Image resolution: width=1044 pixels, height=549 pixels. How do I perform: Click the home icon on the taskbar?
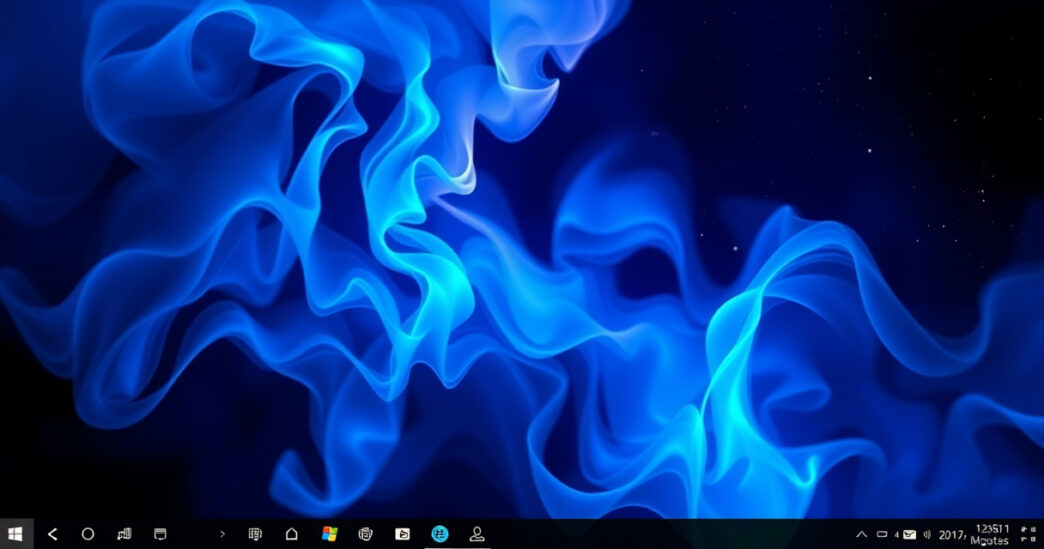tap(291, 534)
